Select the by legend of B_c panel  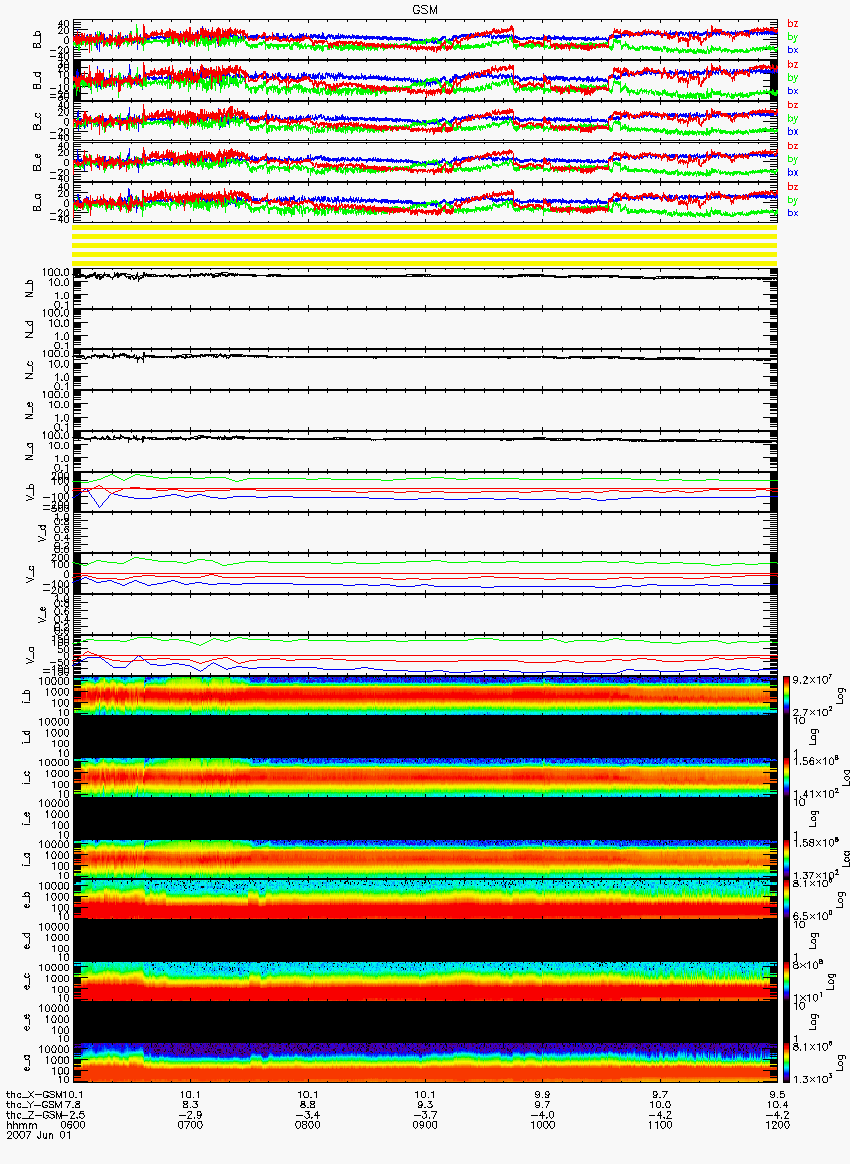792,118
